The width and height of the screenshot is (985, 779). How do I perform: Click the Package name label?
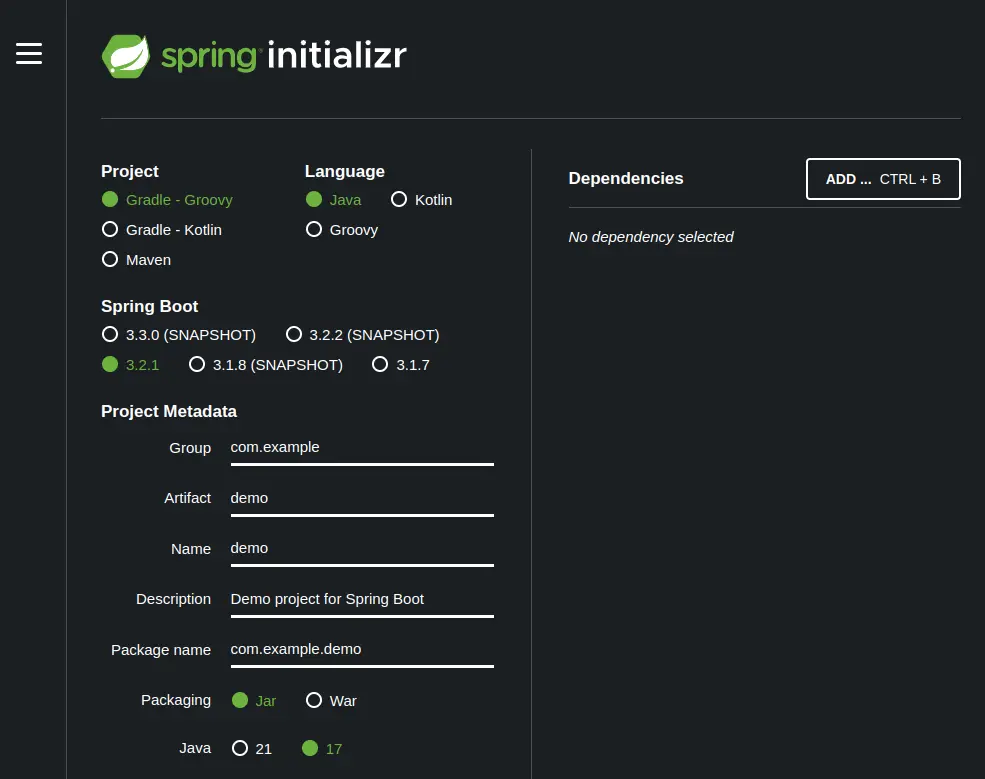coord(161,650)
